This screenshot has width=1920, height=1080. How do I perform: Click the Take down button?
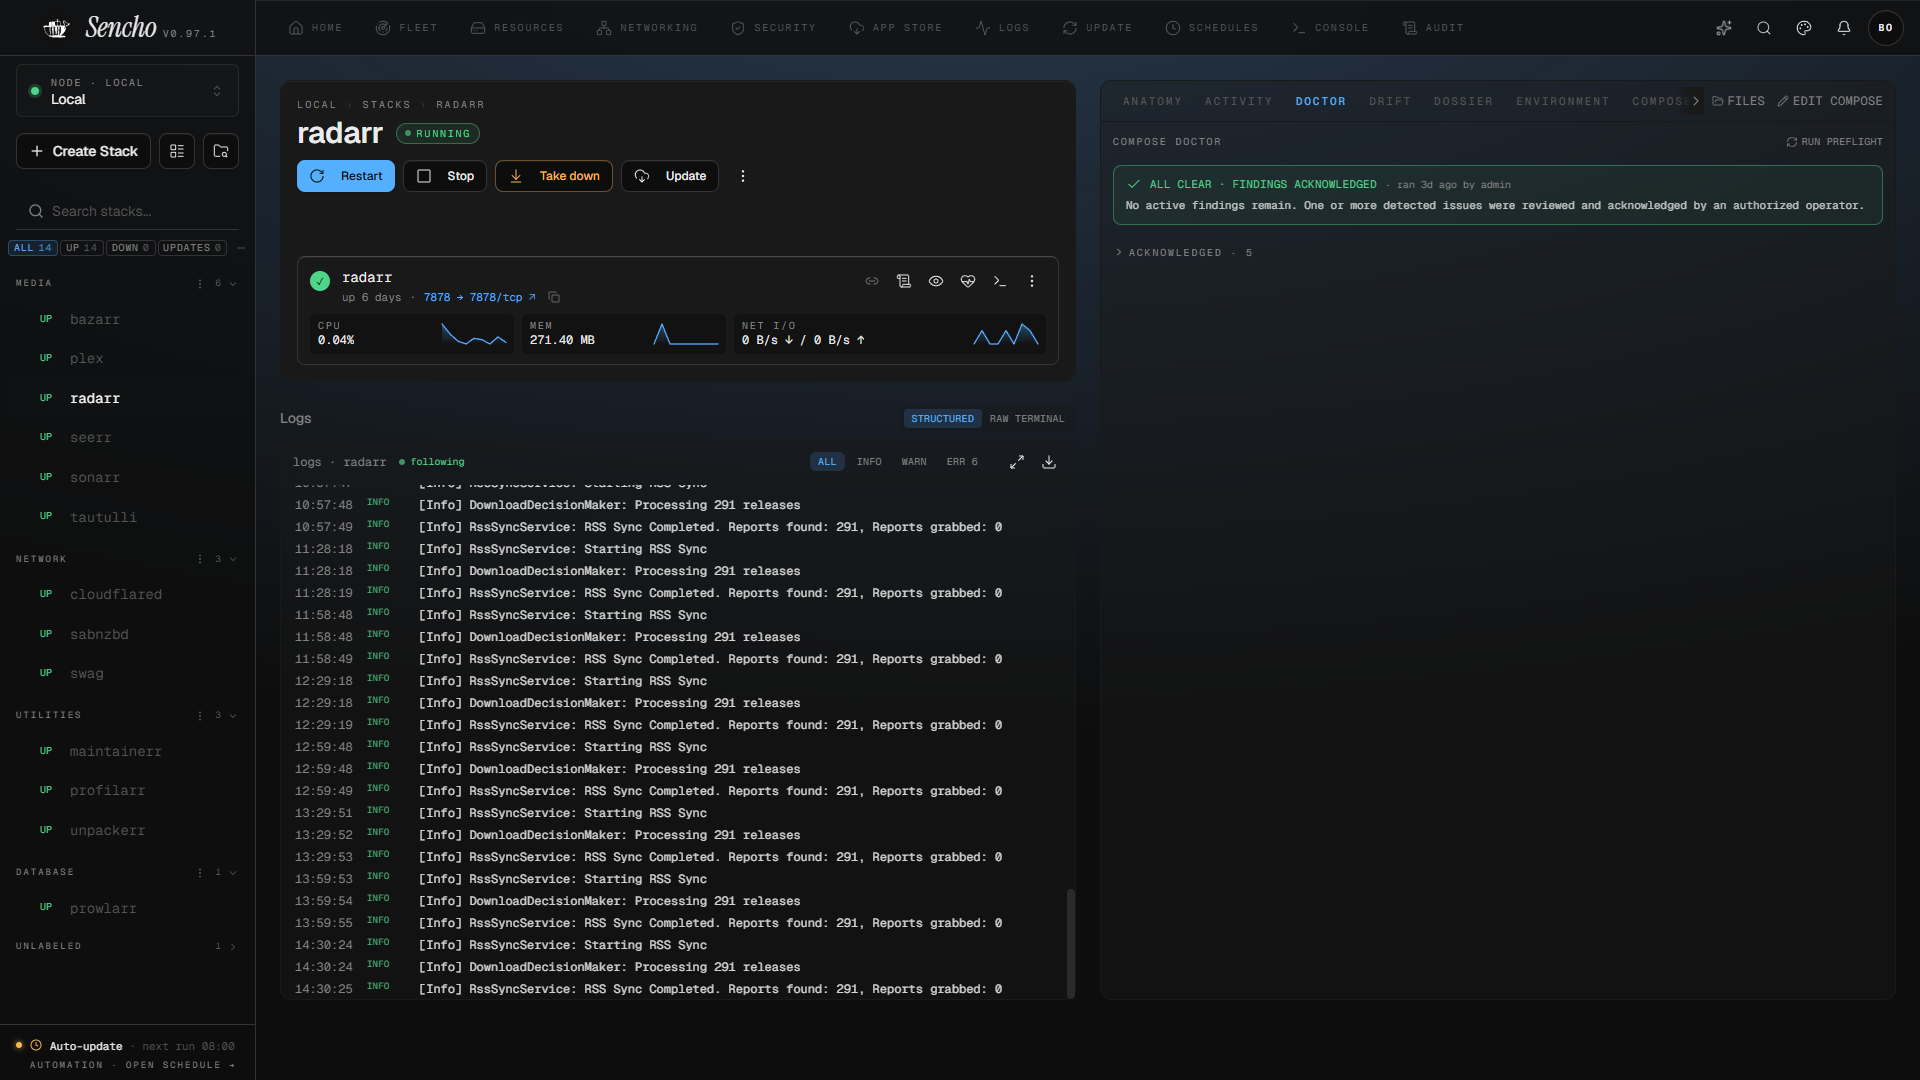click(554, 176)
